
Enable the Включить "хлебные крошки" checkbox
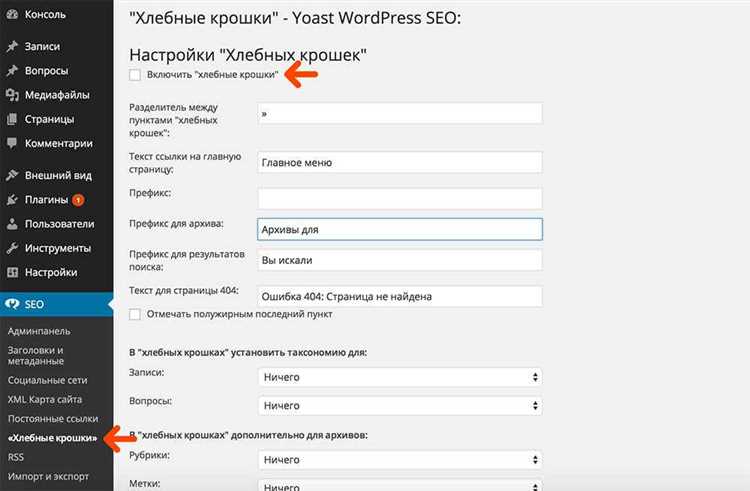pos(135,75)
